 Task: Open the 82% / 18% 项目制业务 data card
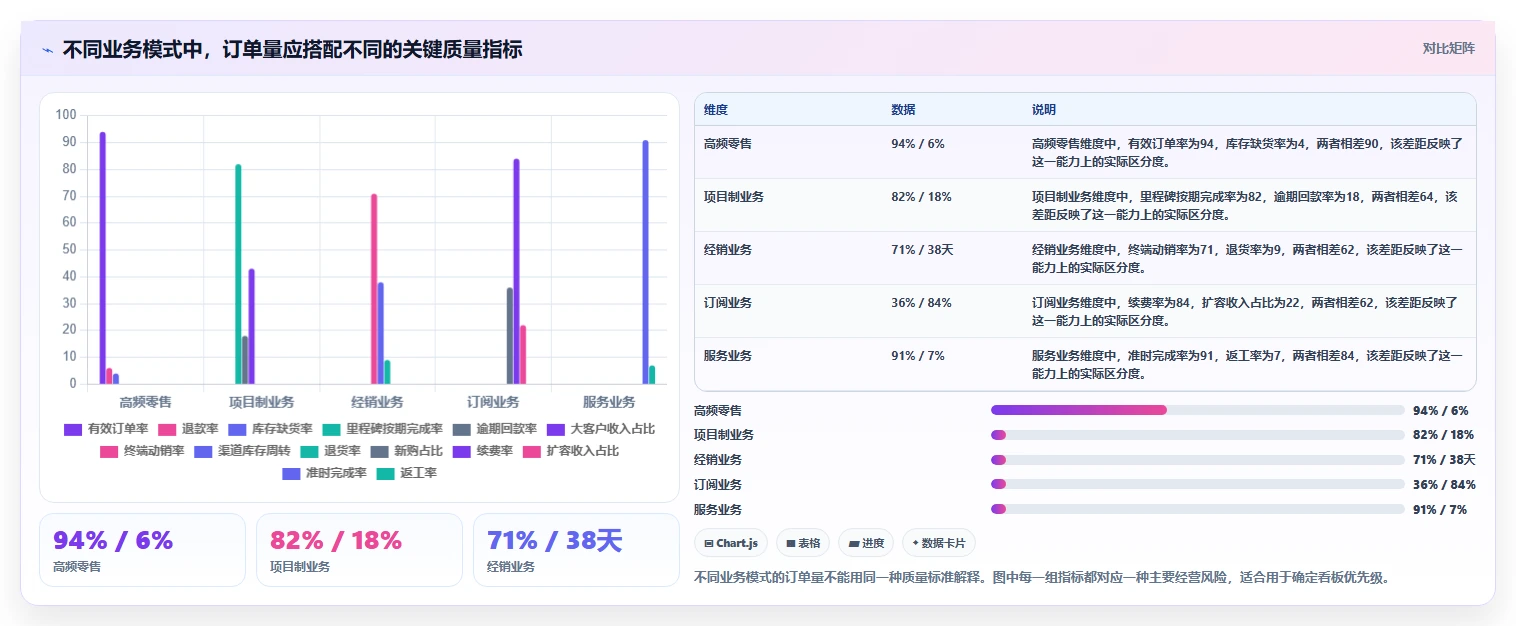[359, 550]
